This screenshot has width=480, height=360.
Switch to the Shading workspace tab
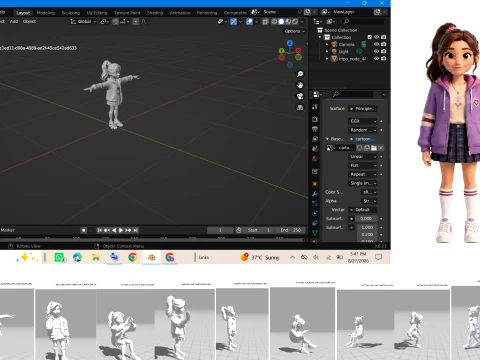click(x=155, y=13)
